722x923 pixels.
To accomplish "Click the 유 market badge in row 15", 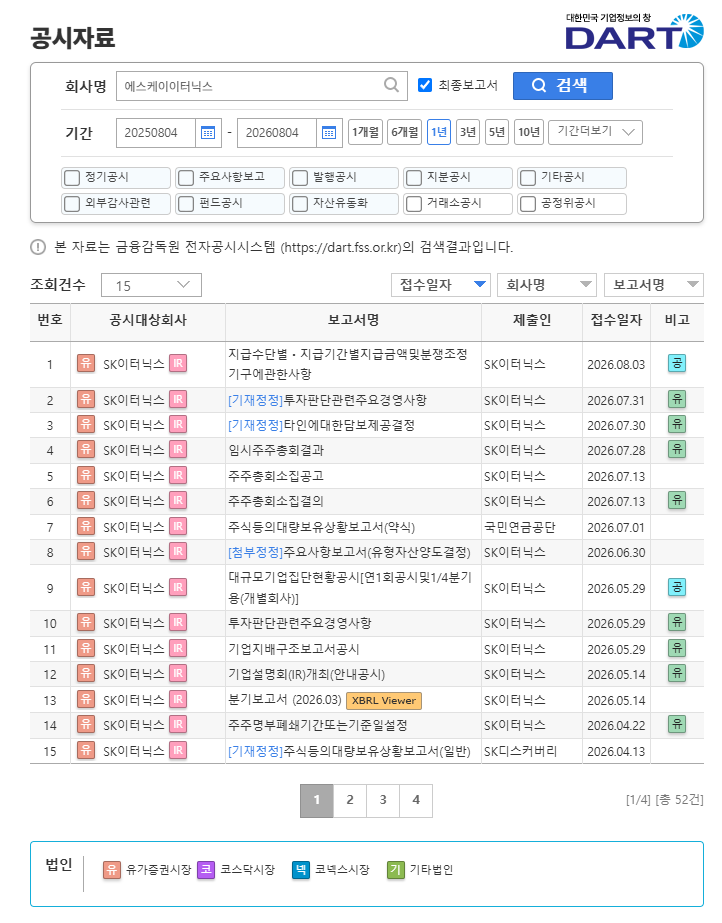I will 86,750.
